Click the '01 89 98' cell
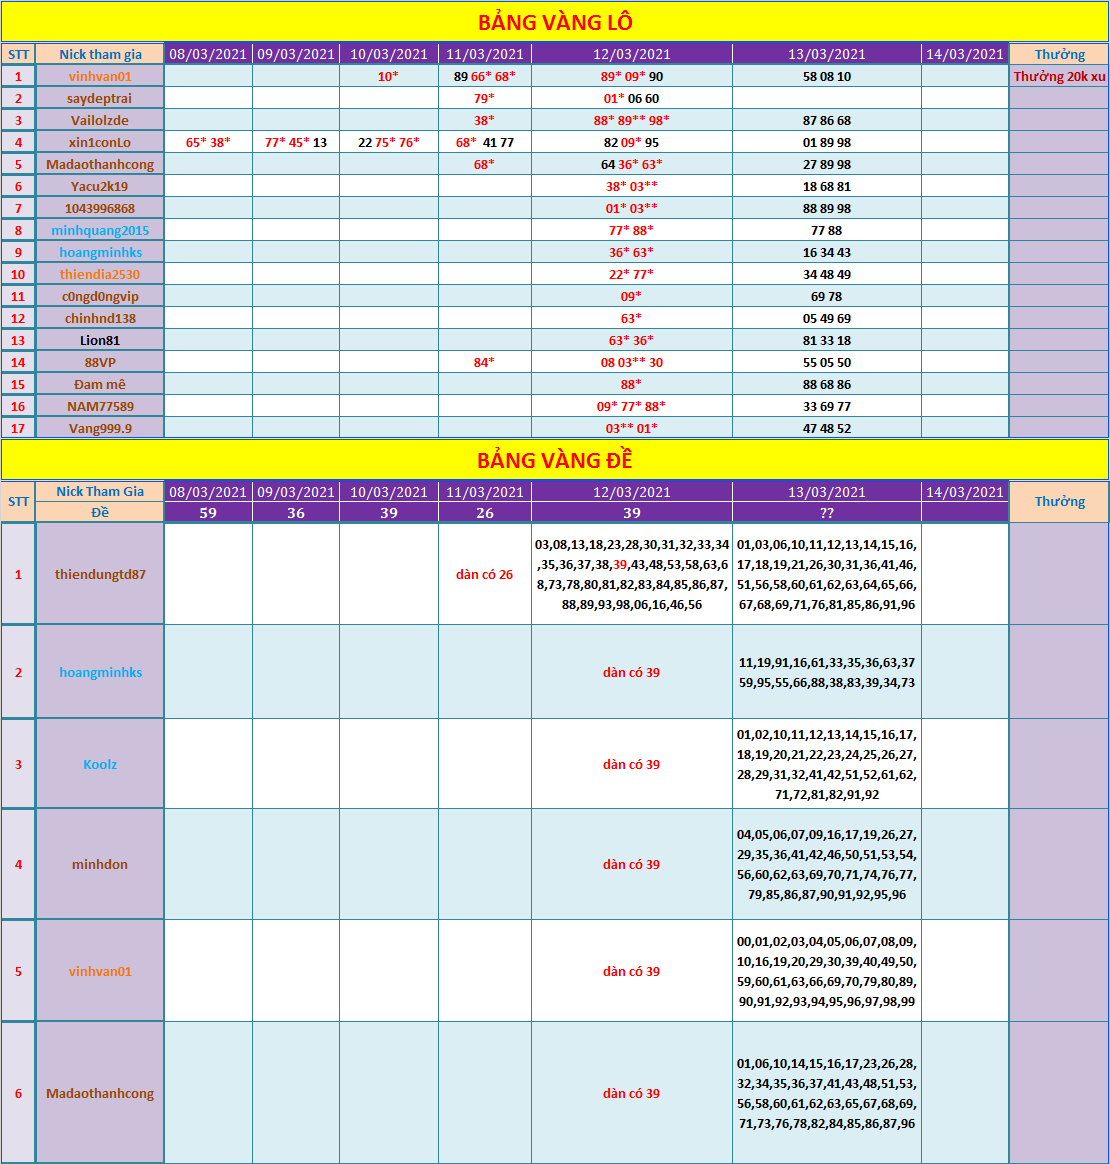 (826, 143)
